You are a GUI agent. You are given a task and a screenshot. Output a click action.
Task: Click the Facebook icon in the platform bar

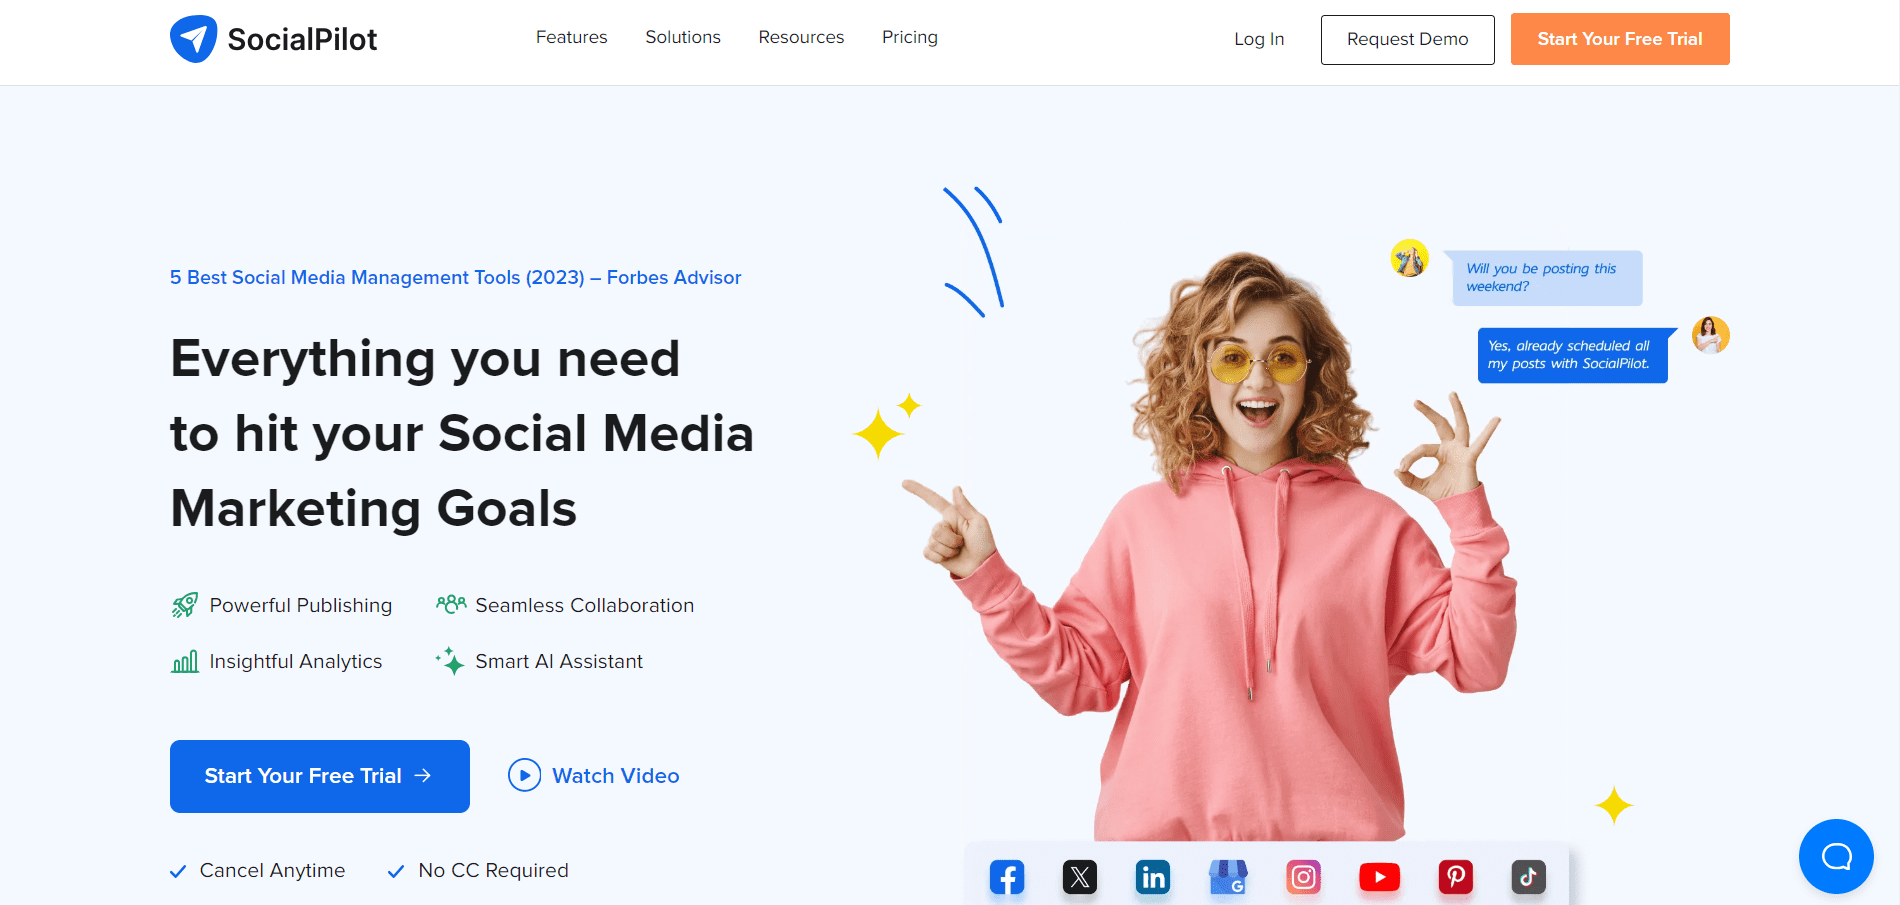click(1007, 877)
